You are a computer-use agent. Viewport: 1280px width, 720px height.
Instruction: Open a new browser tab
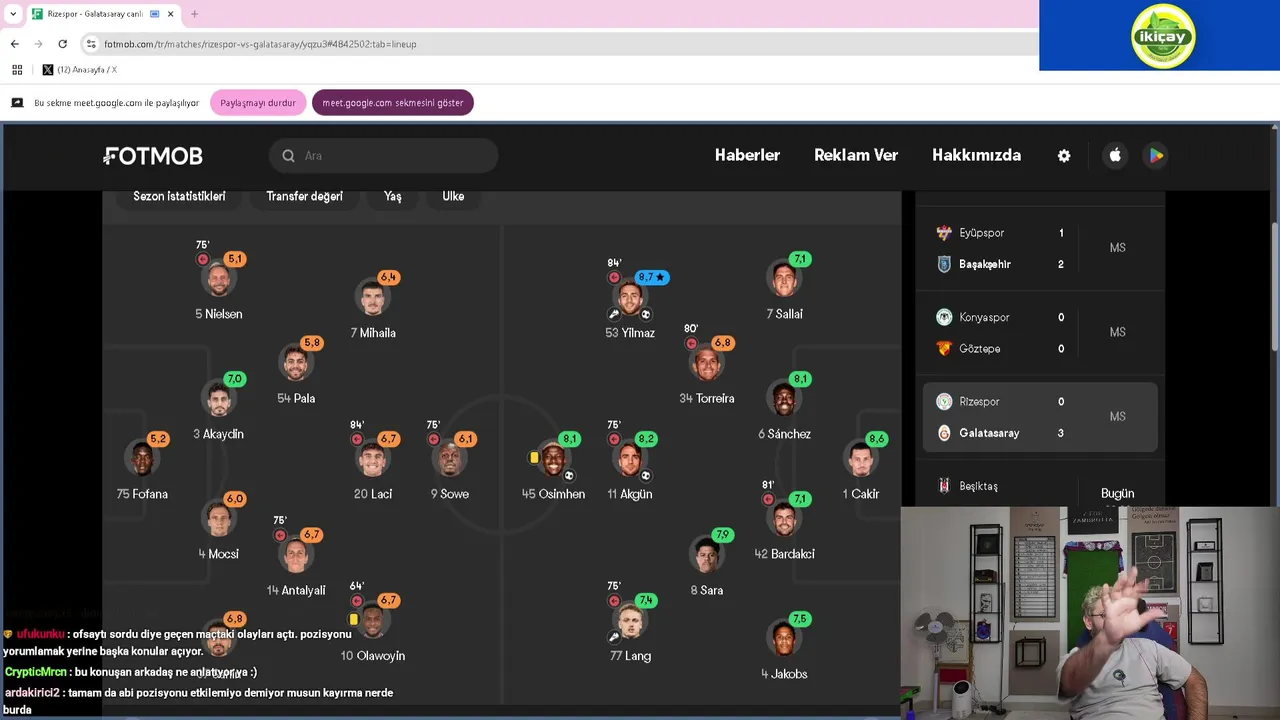[x=194, y=14]
